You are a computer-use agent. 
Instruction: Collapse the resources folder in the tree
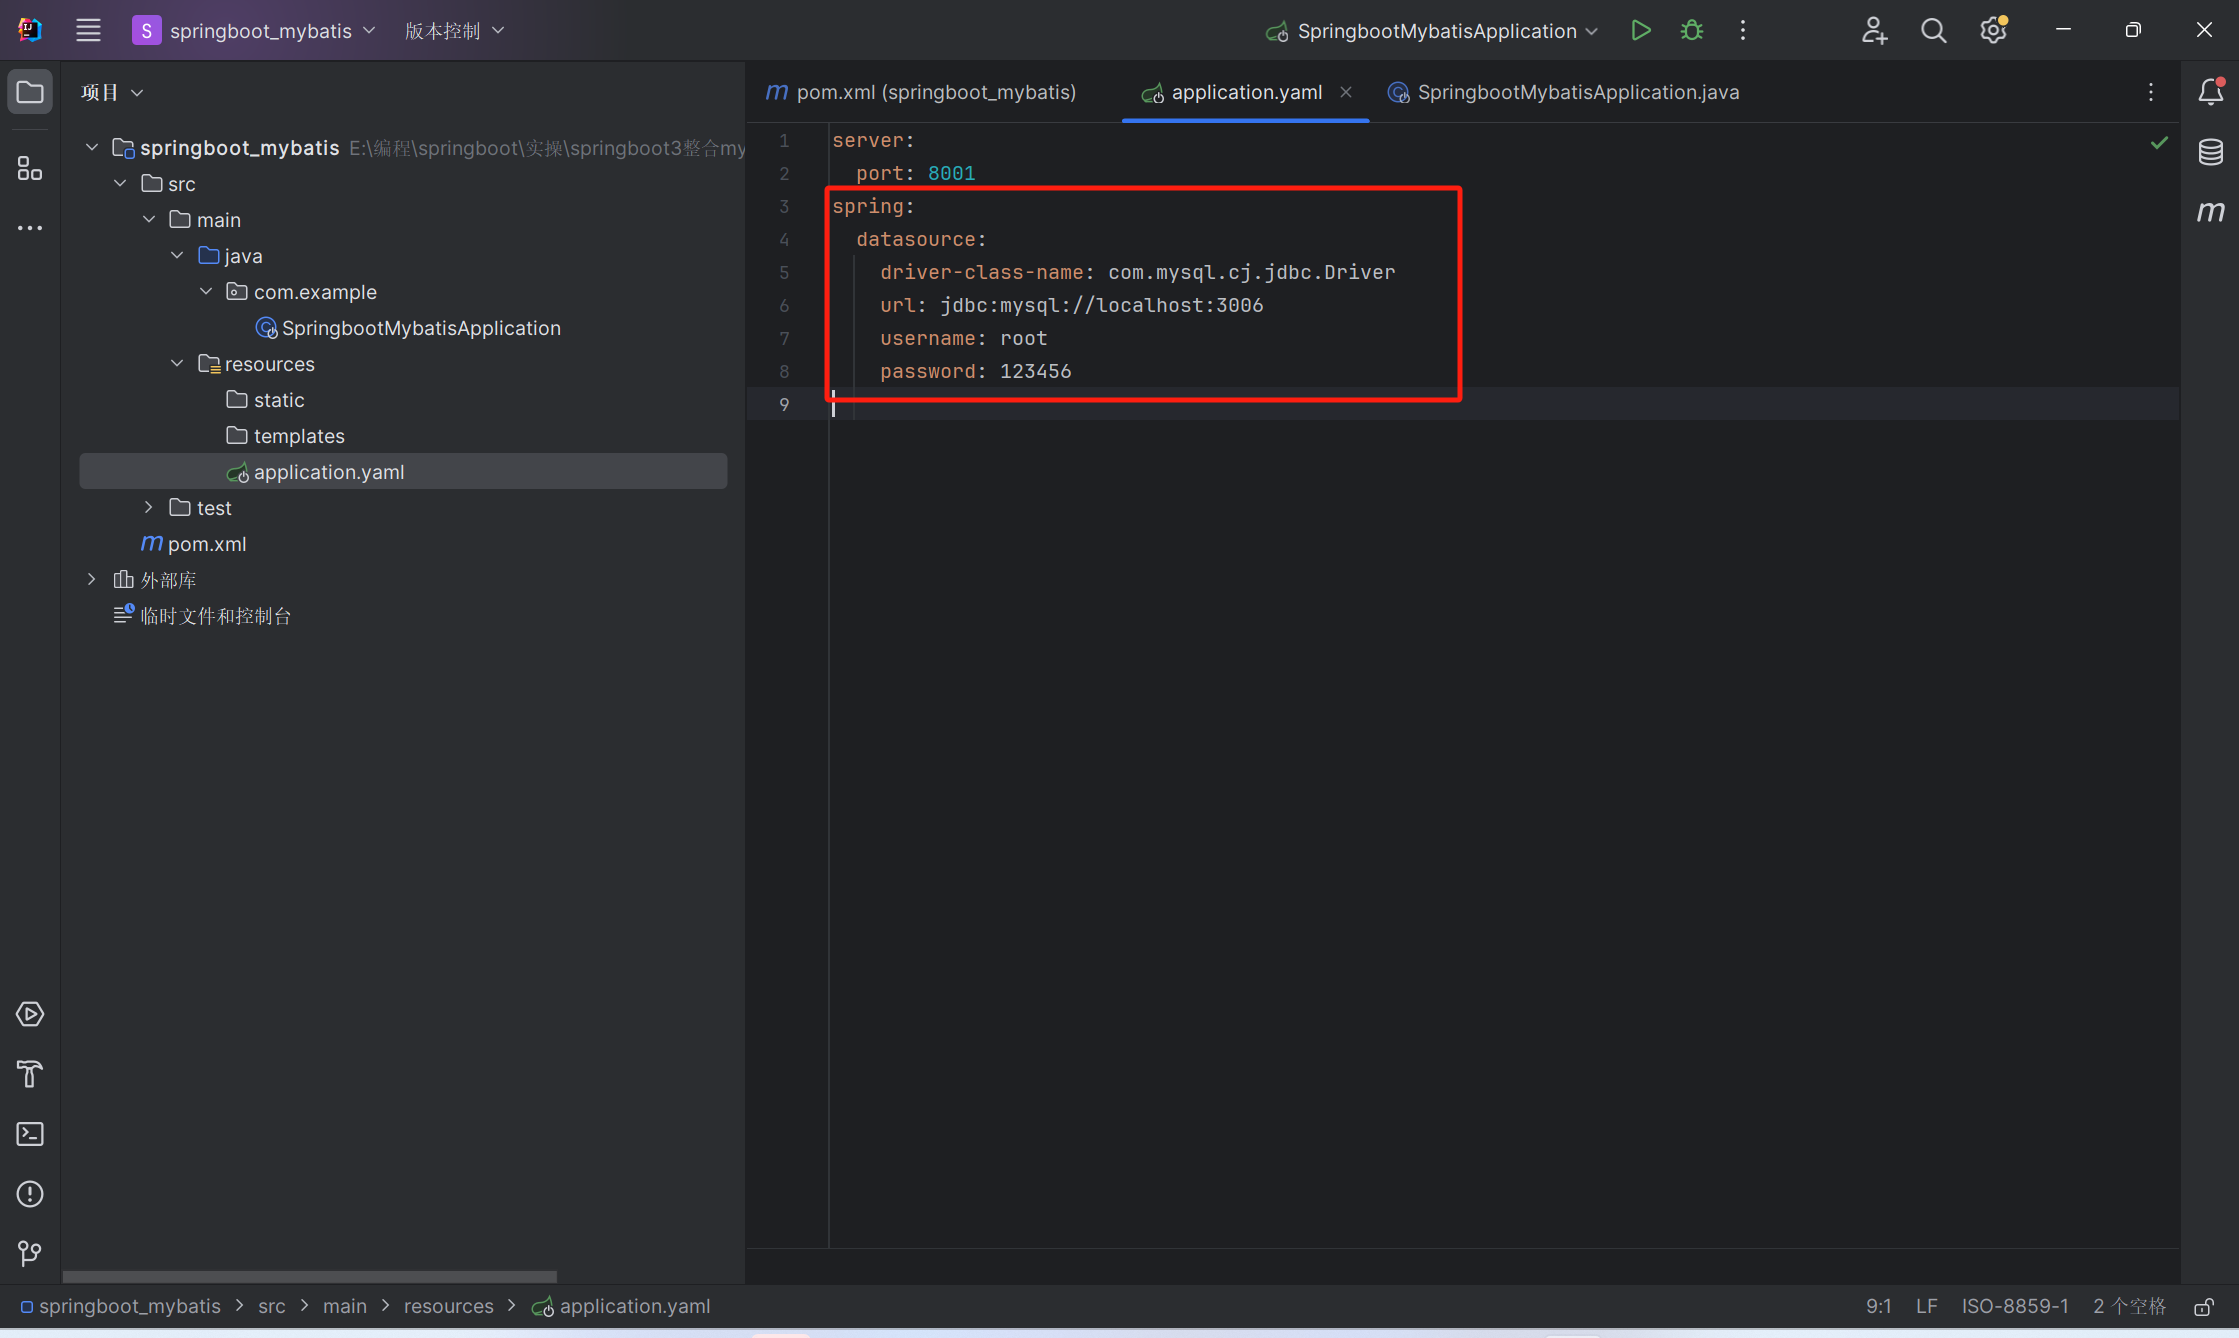[177, 364]
